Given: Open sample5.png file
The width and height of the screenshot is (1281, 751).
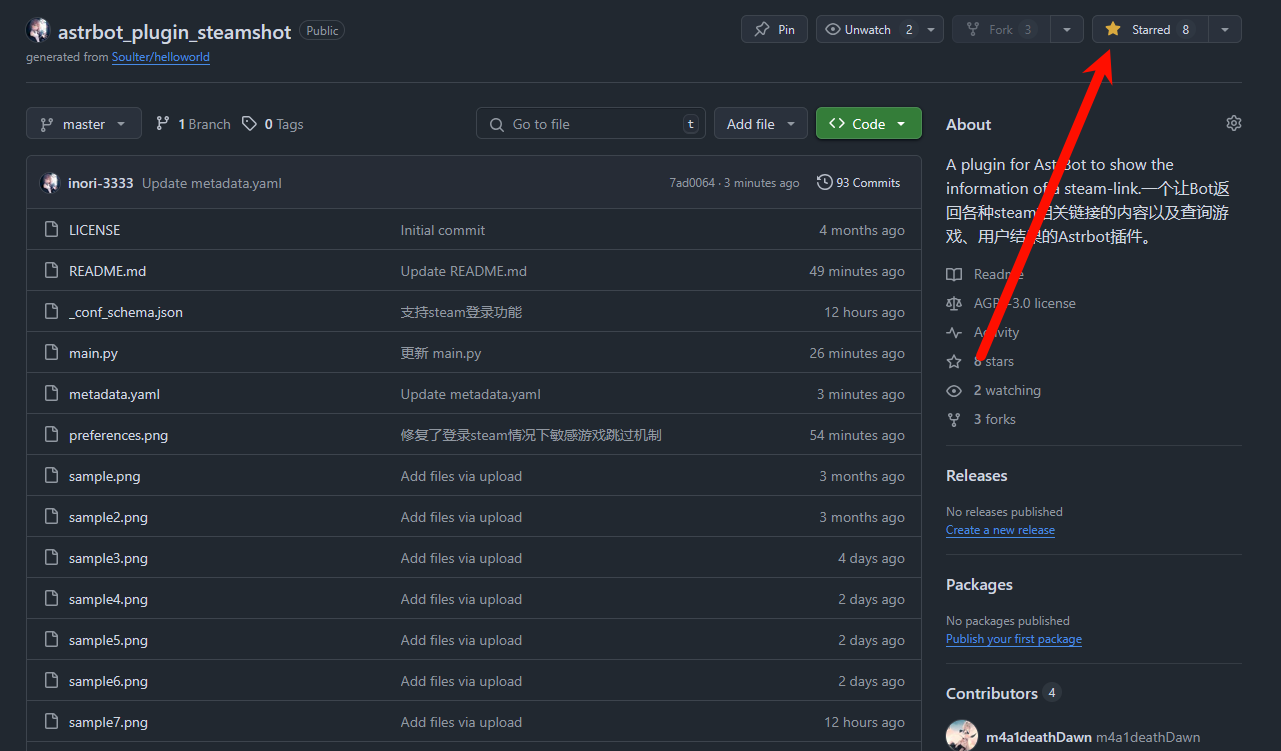Looking at the screenshot, I should pos(108,640).
